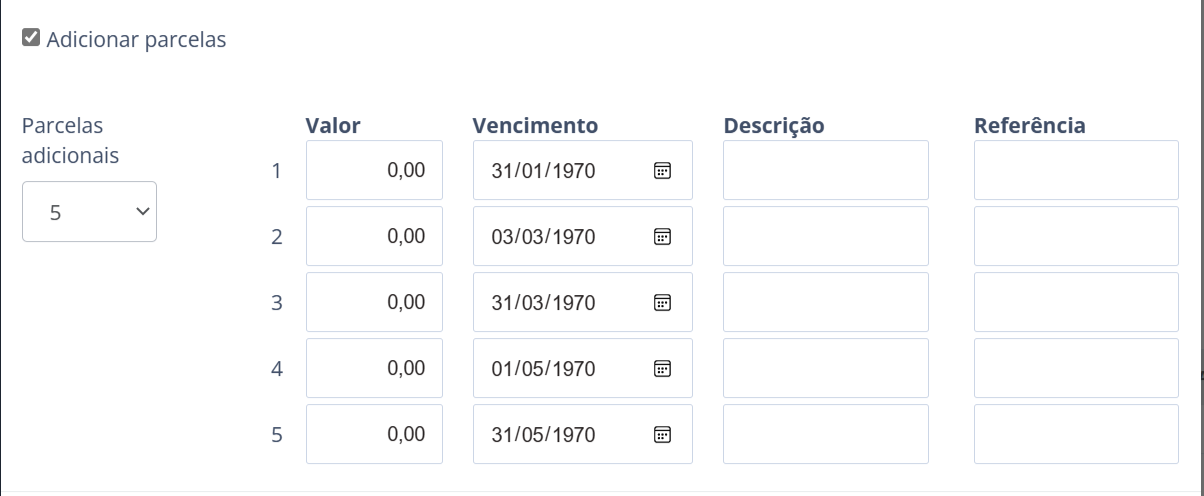Focus the Referência field for installment 5
This screenshot has height=496, width=1204.
tap(1076, 434)
